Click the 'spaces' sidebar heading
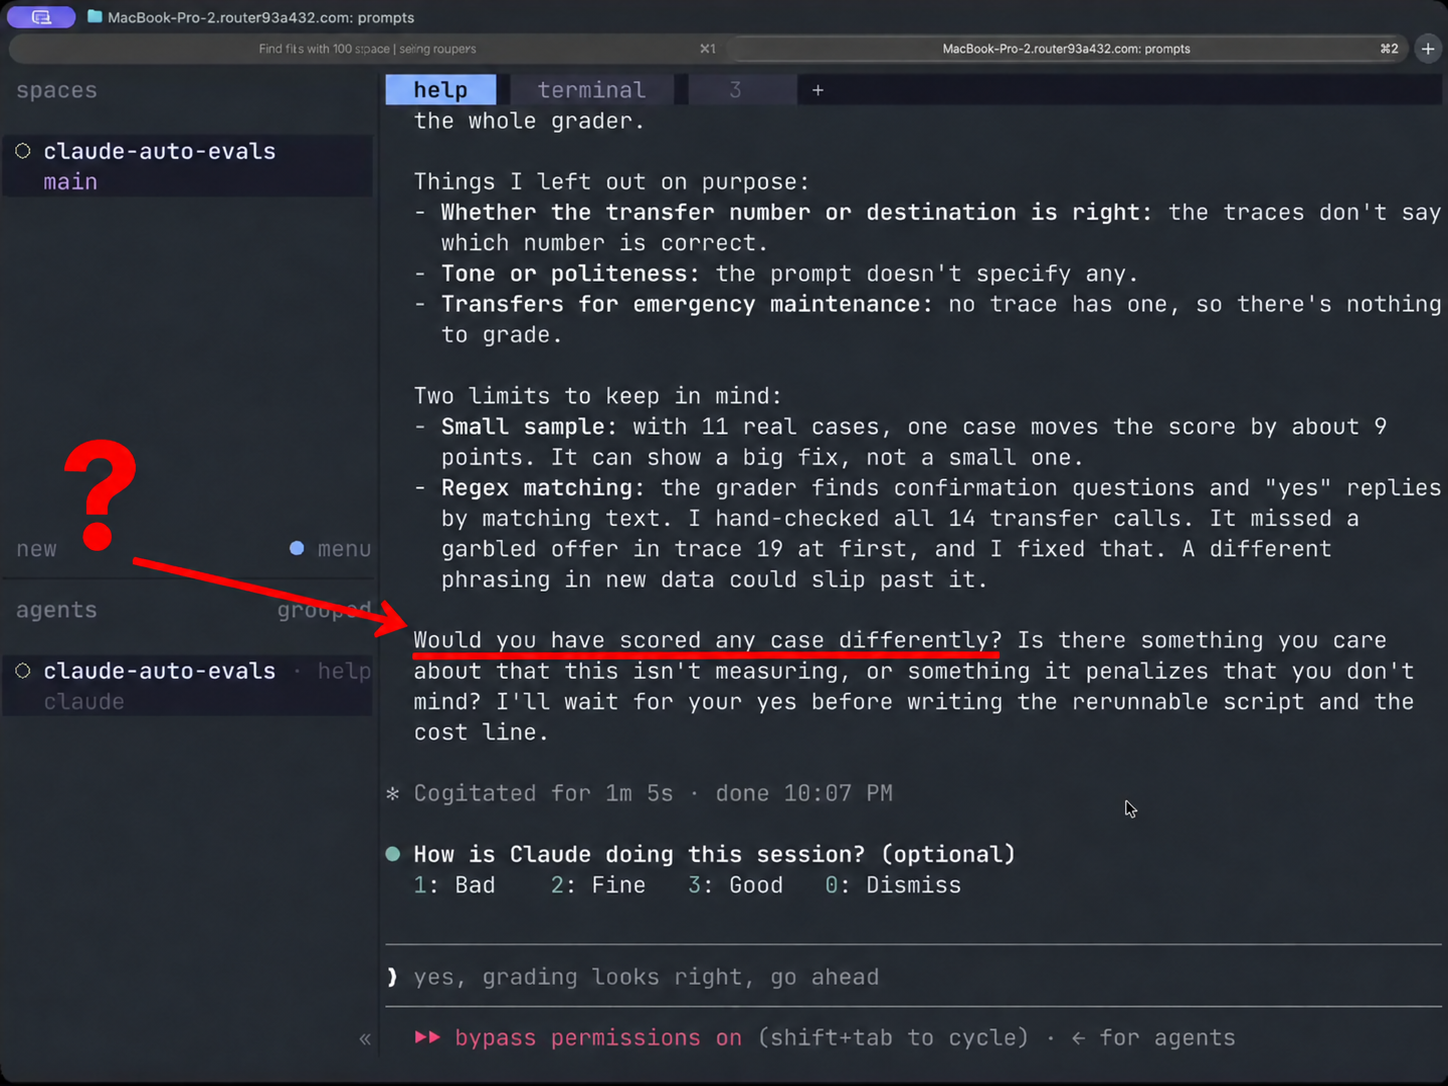This screenshot has height=1086, width=1448. [57, 90]
